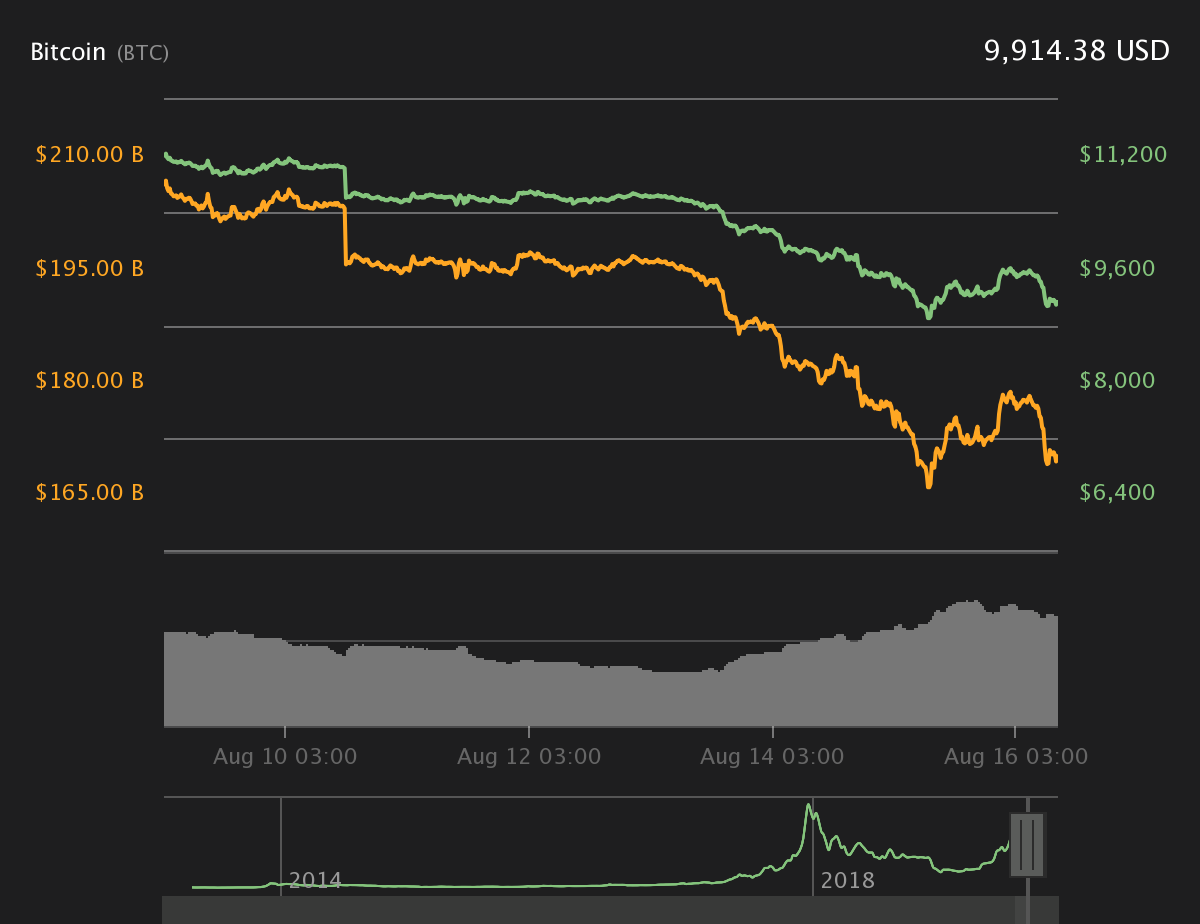Click the navigator range selector handle
This screenshot has height=924, width=1200.
click(x=1027, y=845)
